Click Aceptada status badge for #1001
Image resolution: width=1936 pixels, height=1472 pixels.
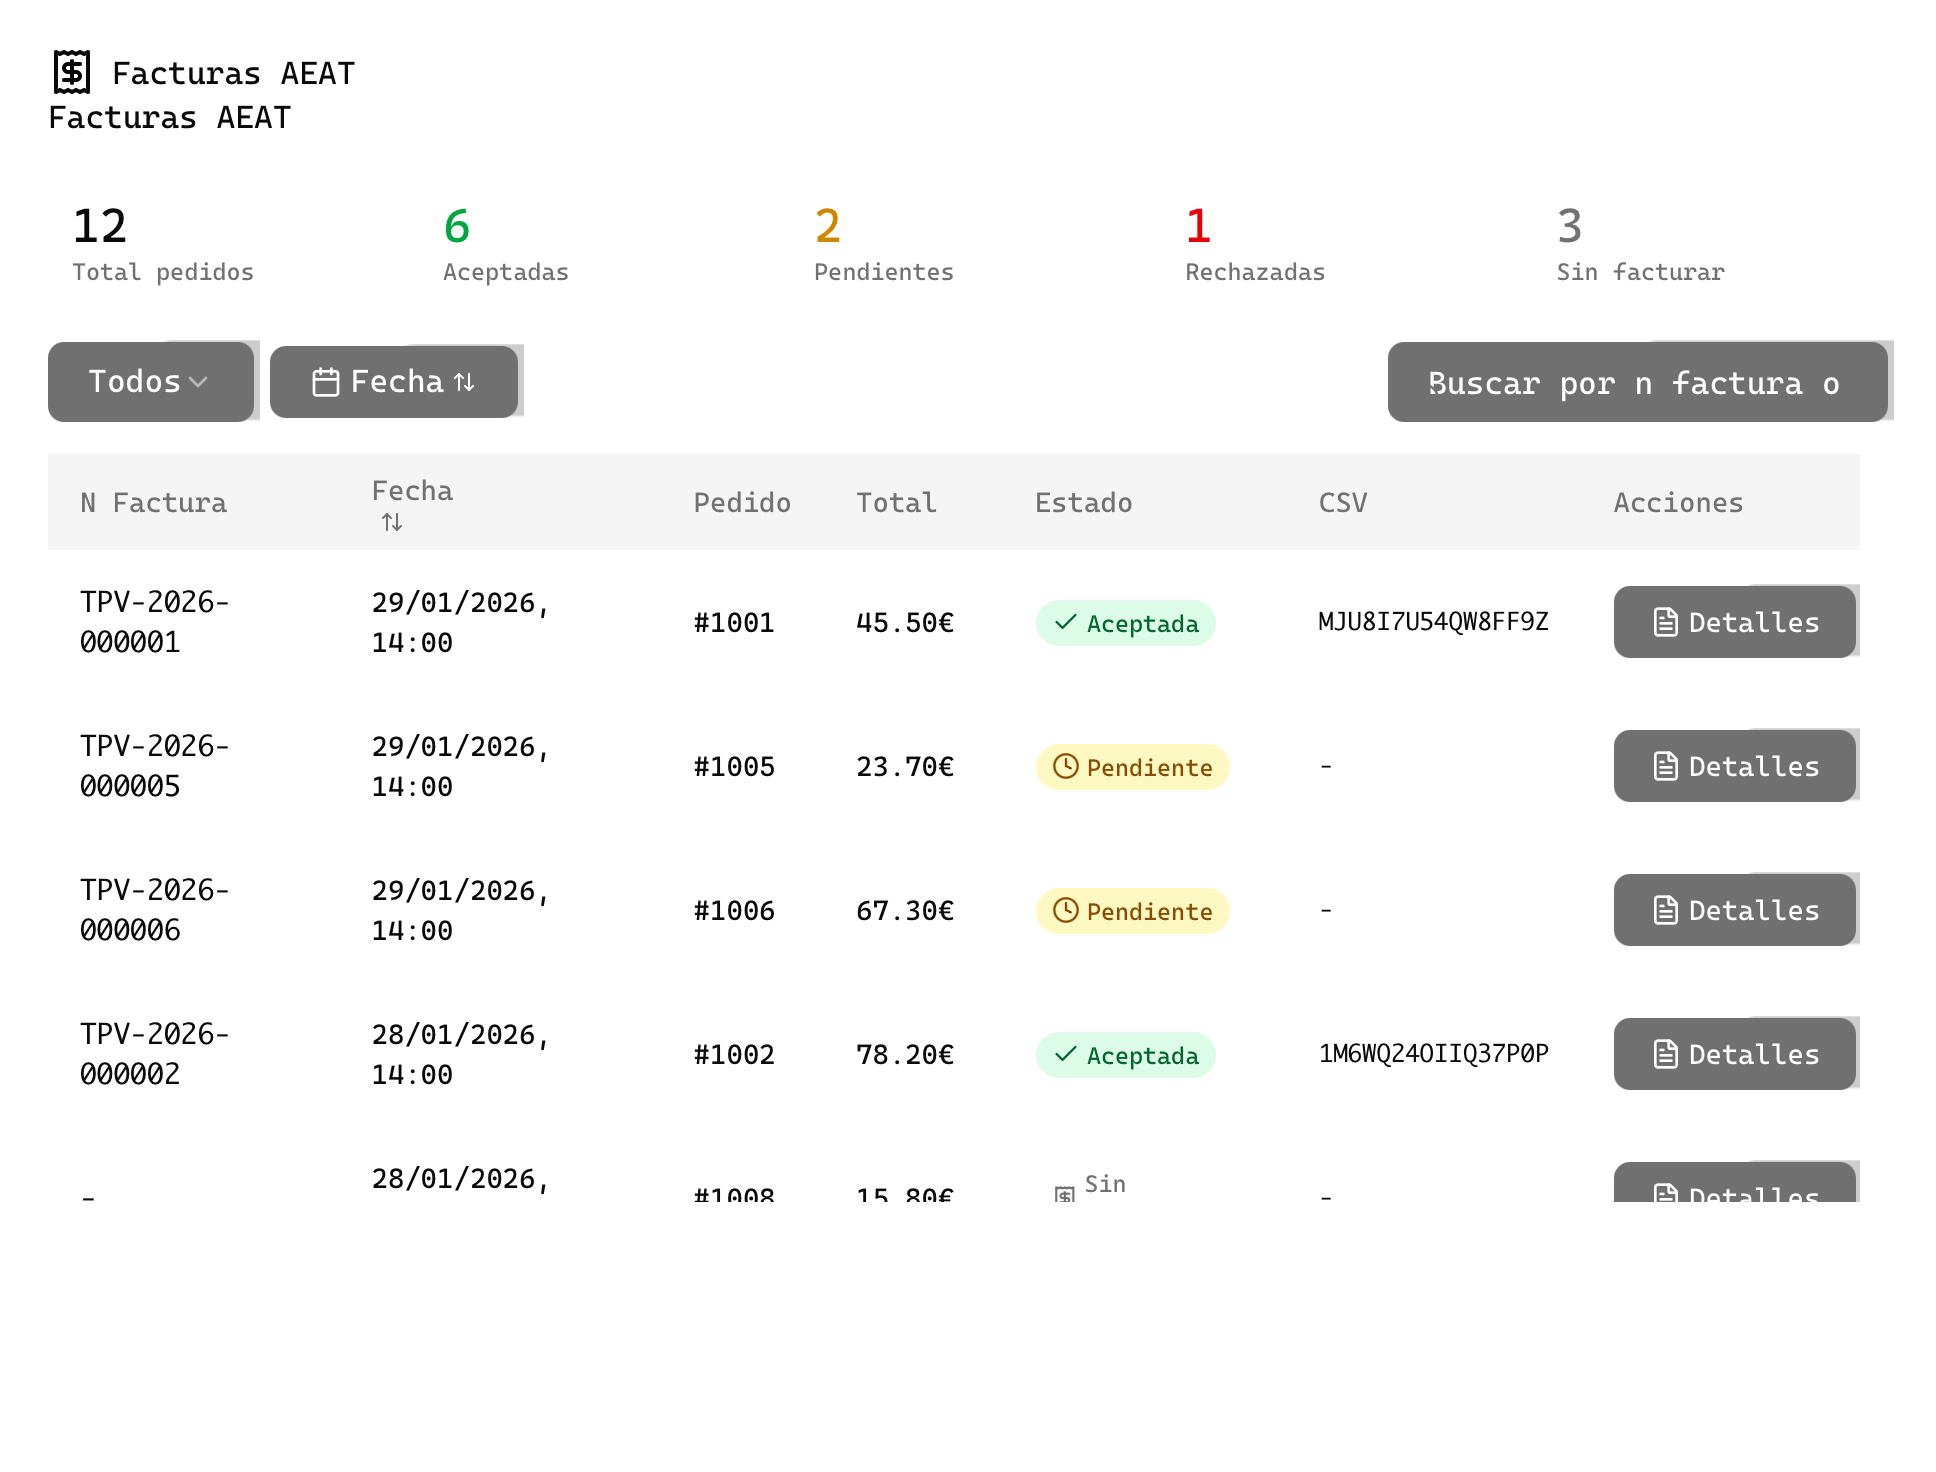1125,623
